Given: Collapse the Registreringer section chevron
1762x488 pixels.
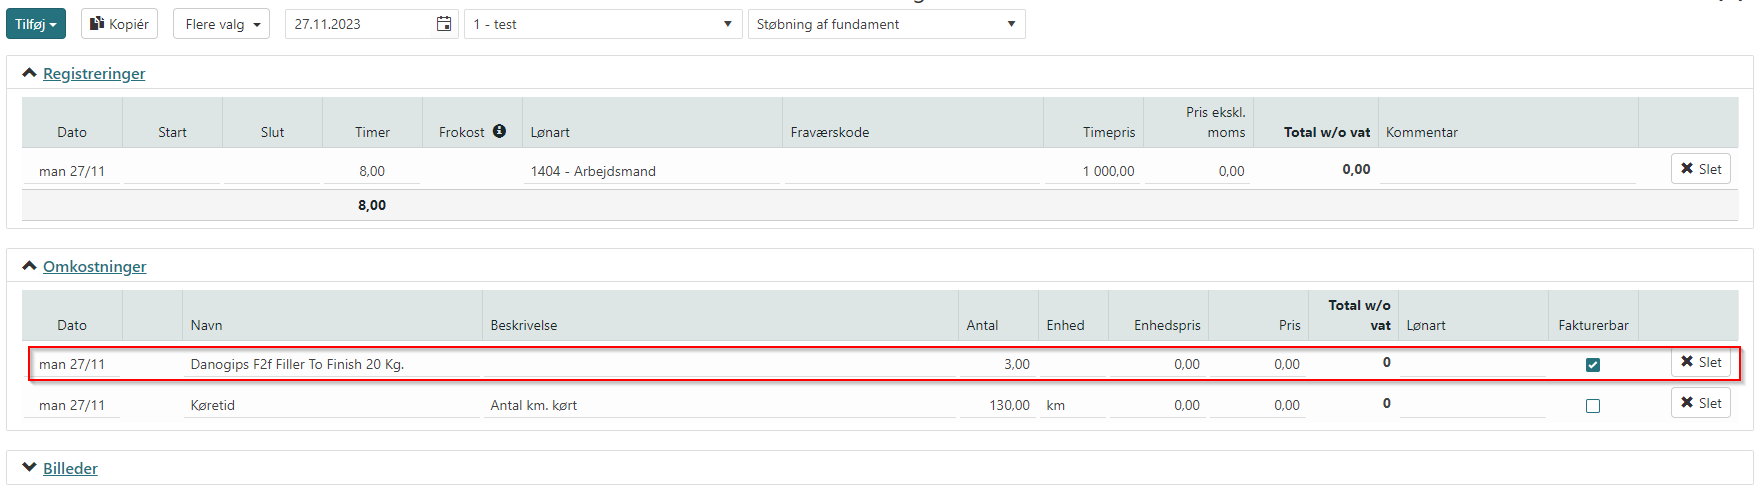Looking at the screenshot, I should [29, 73].
